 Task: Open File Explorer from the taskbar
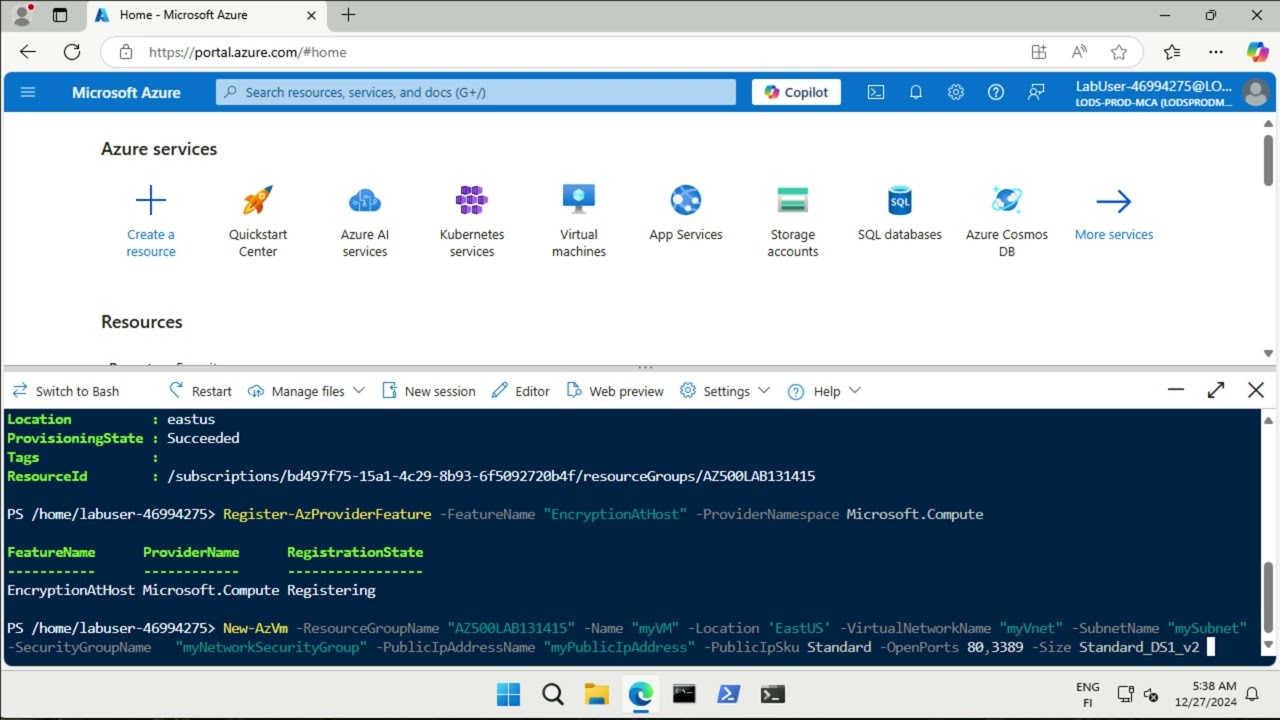[597, 694]
